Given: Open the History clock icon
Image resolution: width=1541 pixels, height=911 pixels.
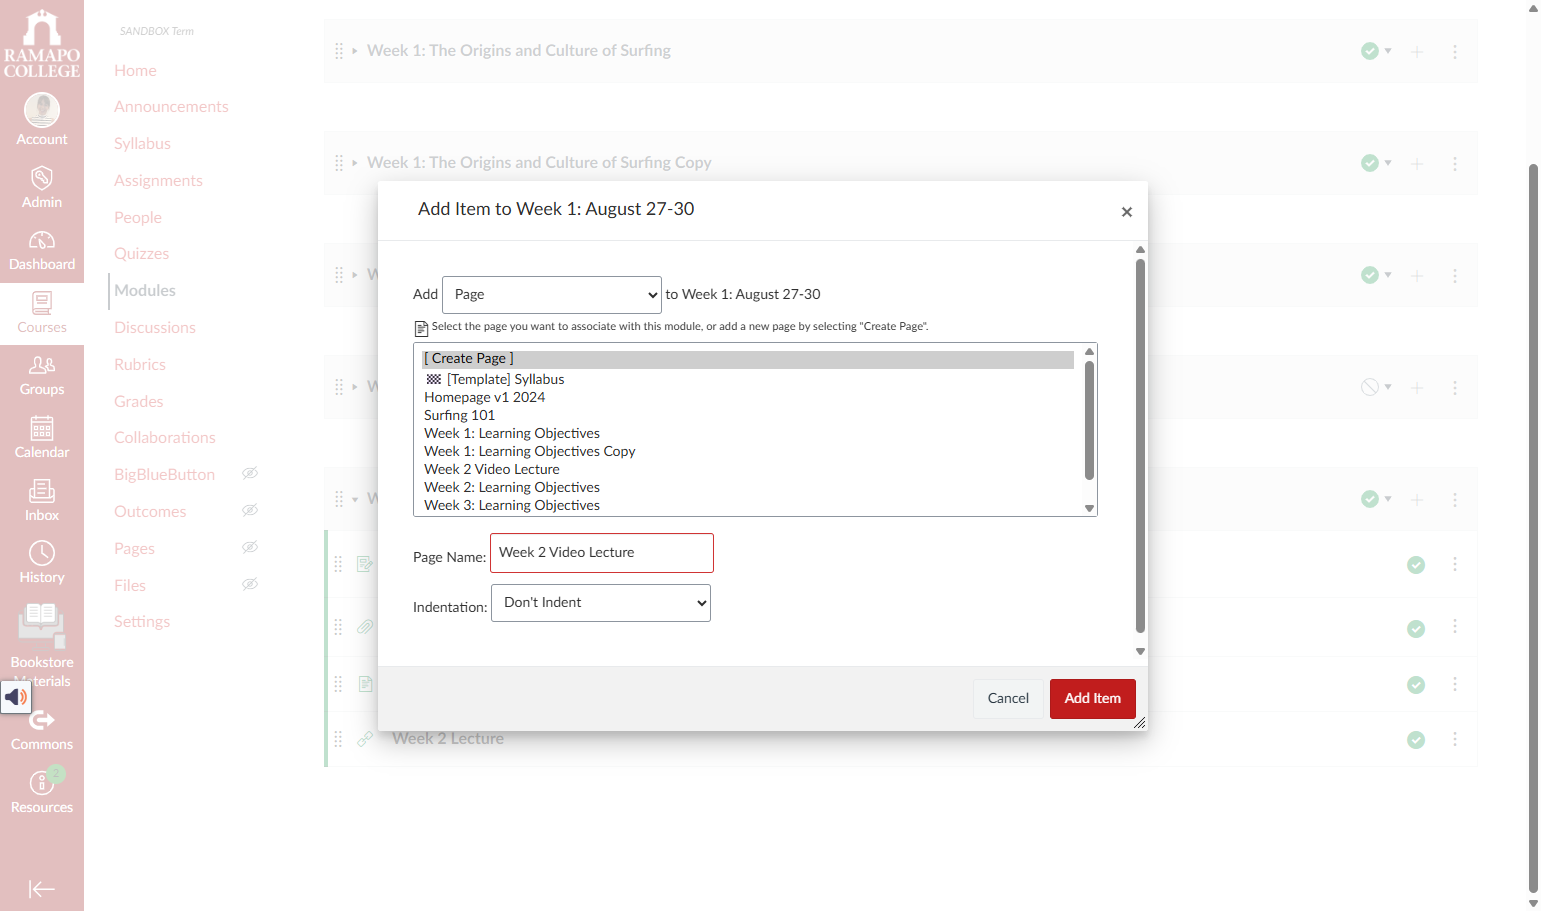Looking at the screenshot, I should [x=42, y=553].
